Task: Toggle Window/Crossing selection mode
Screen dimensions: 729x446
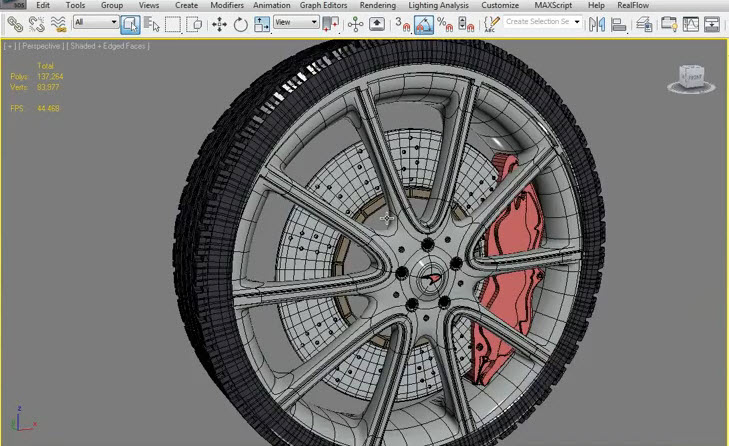Action: (x=193, y=24)
